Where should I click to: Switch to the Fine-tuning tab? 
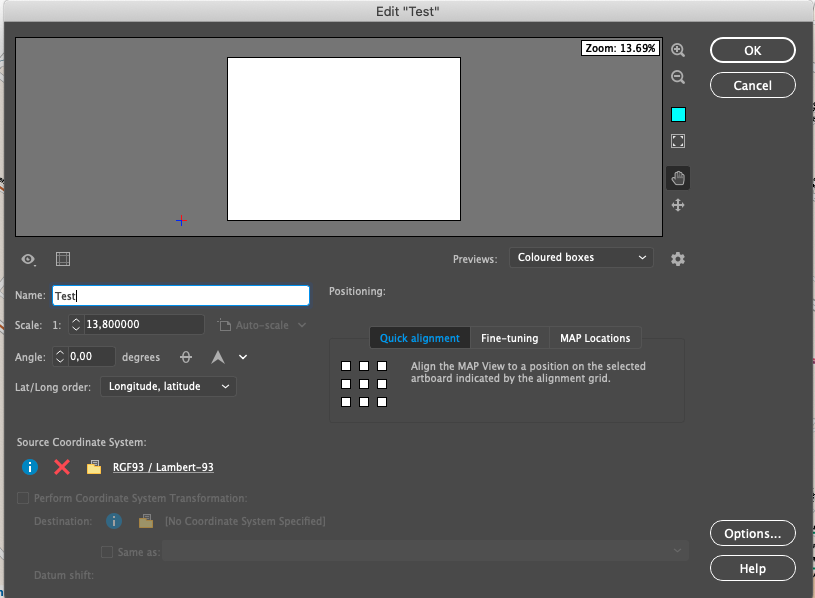(509, 338)
